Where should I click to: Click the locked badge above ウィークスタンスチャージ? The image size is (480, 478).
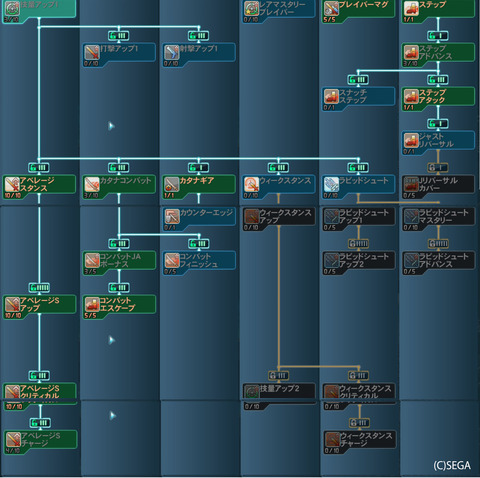coord(359,423)
